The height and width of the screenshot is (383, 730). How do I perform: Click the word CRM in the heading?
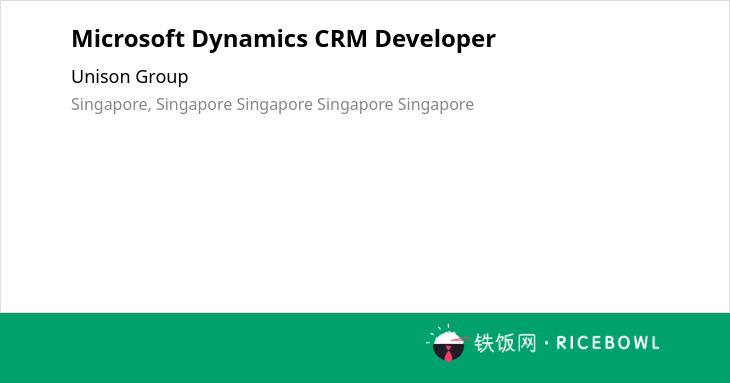click(x=341, y=38)
